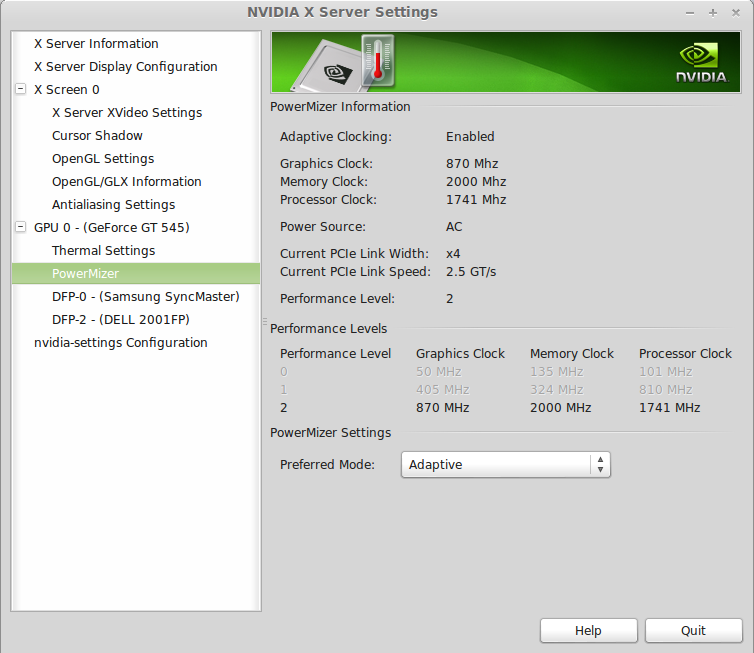This screenshot has width=754, height=653.
Task: Click the Power Source AC value
Action: click(454, 226)
